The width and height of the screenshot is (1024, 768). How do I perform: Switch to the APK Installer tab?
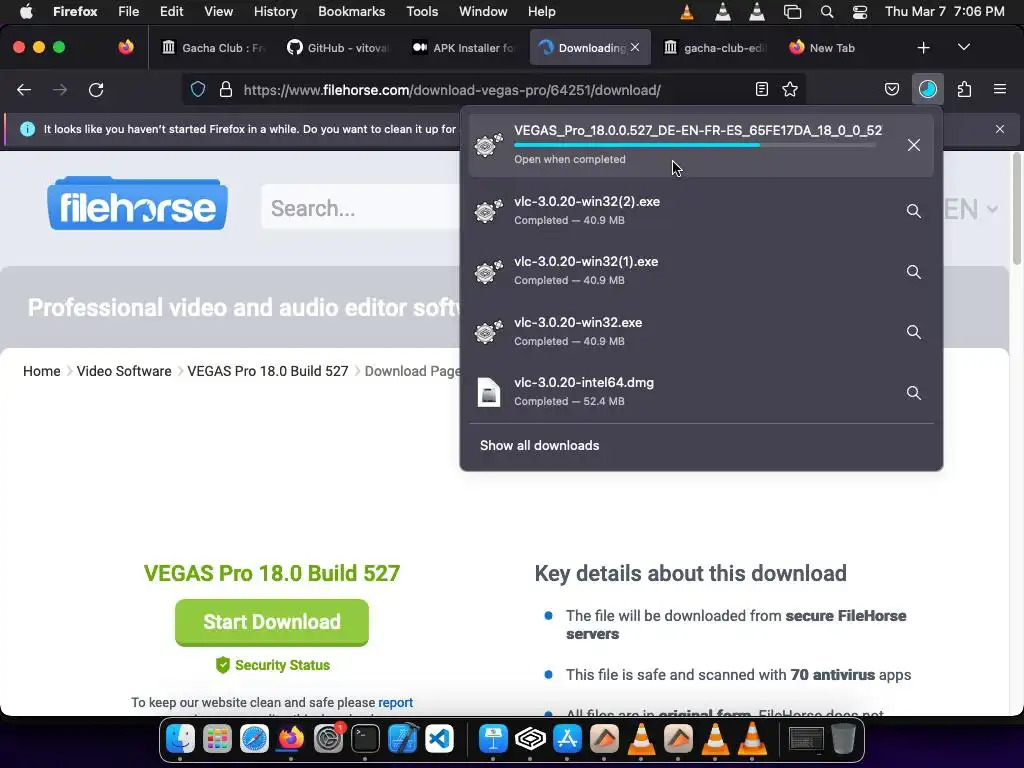[464, 48]
